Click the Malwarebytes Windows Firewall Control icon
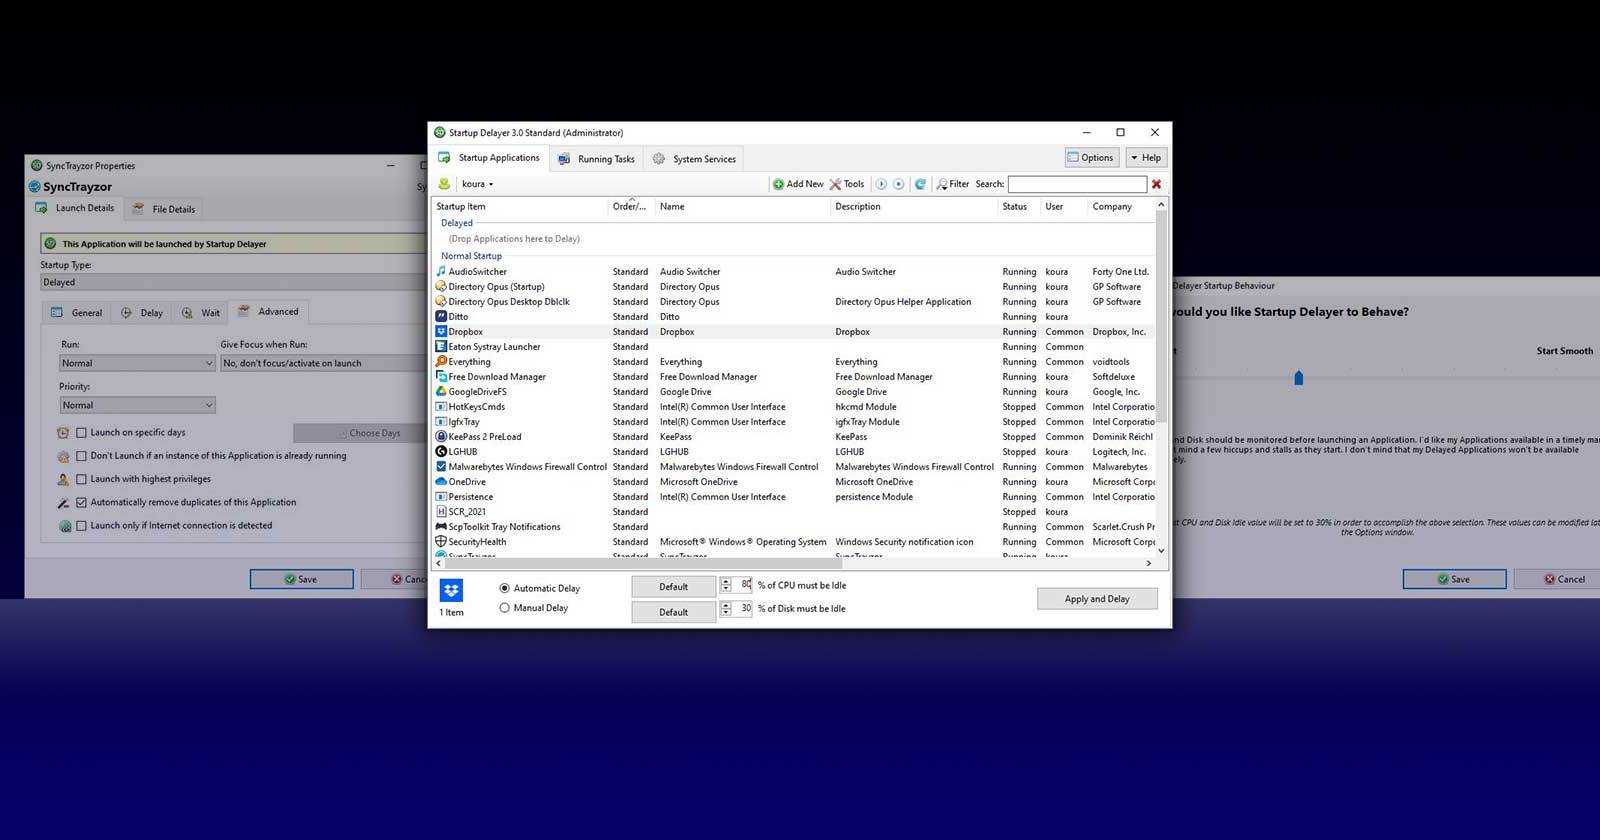Viewport: 1600px width, 840px height. 441,467
